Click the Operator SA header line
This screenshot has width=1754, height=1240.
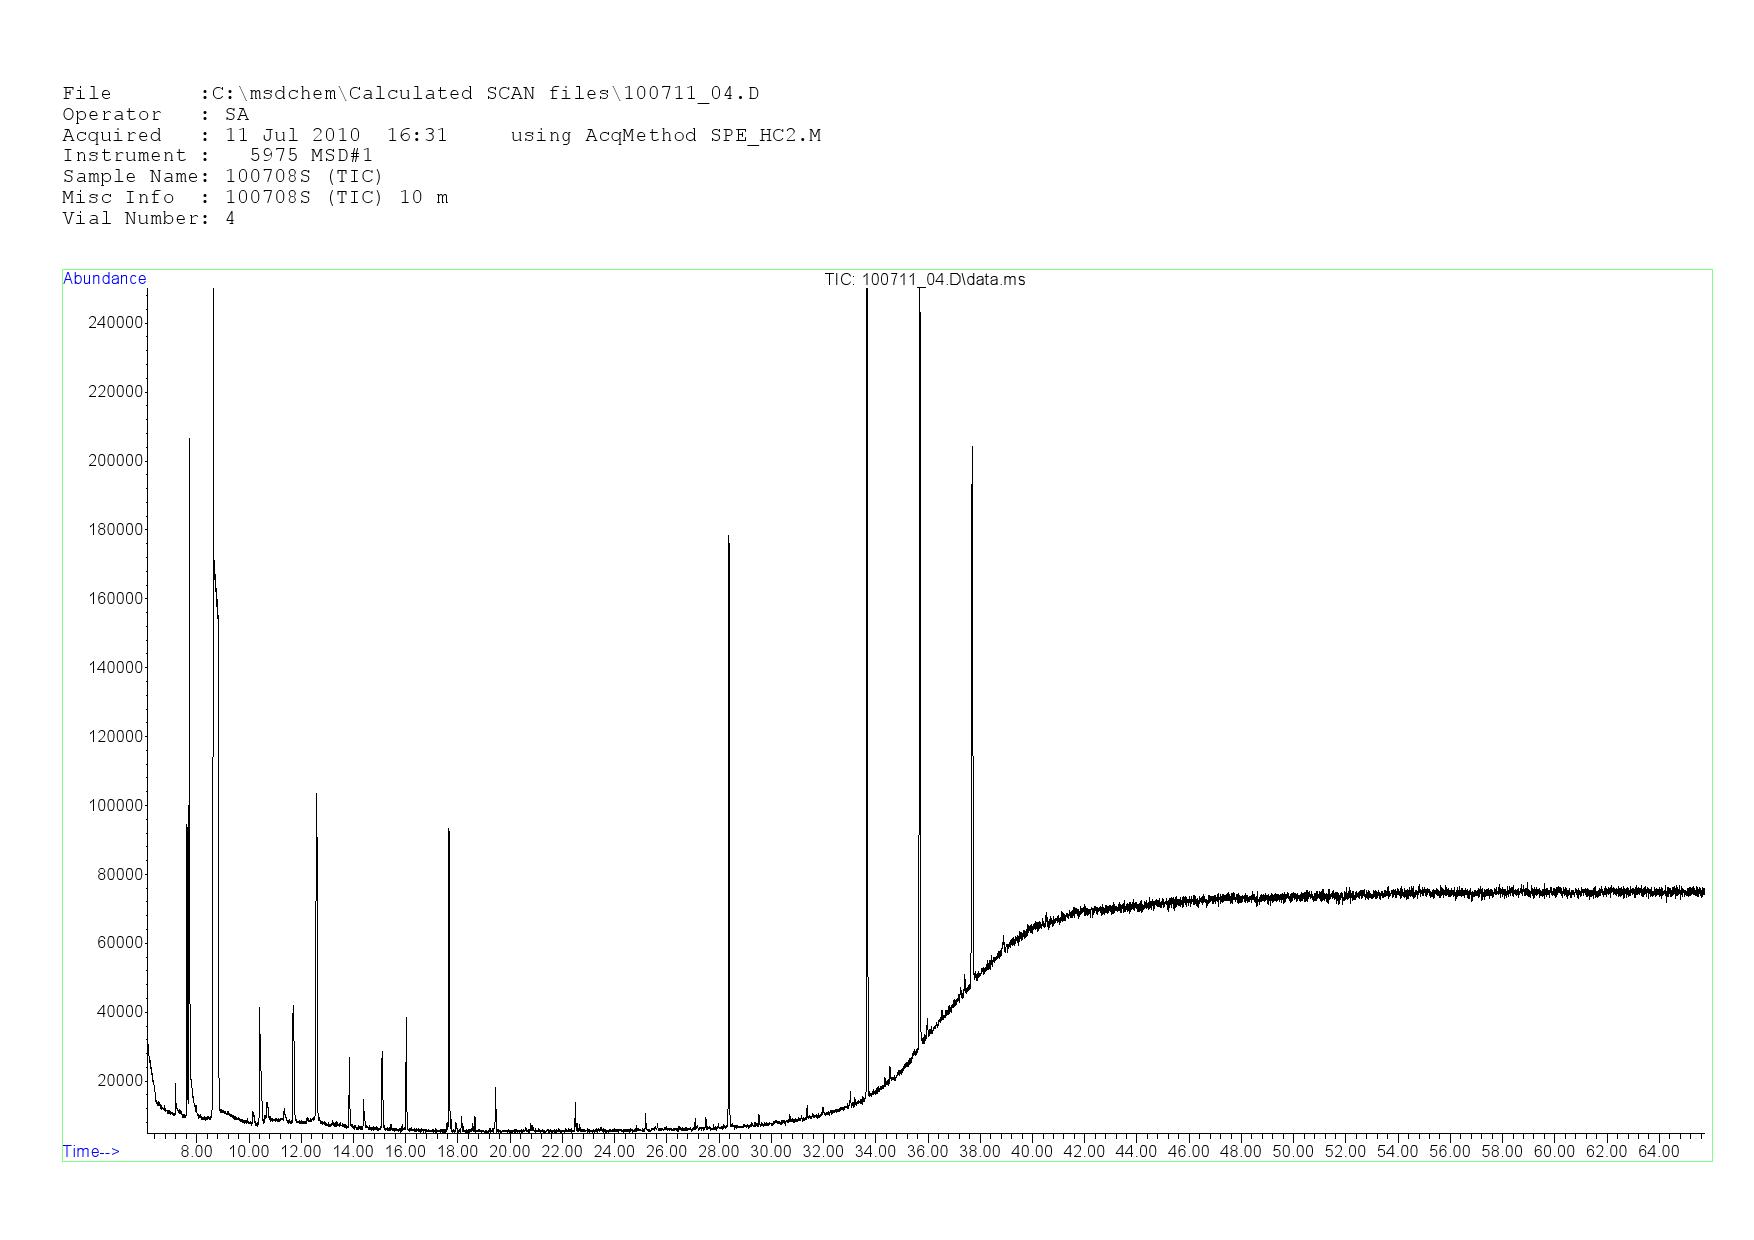pos(155,115)
